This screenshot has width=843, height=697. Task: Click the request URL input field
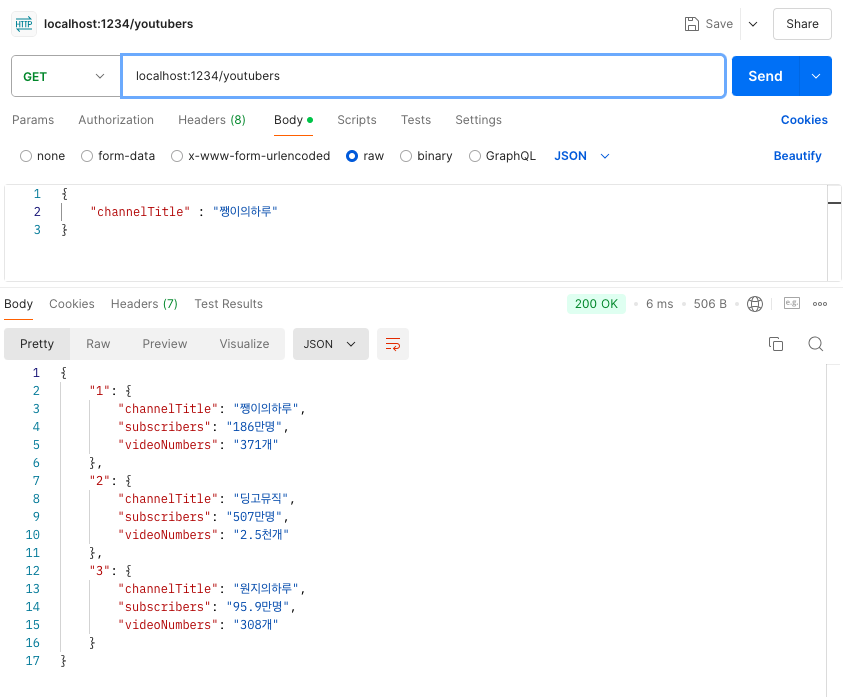[x=424, y=76]
